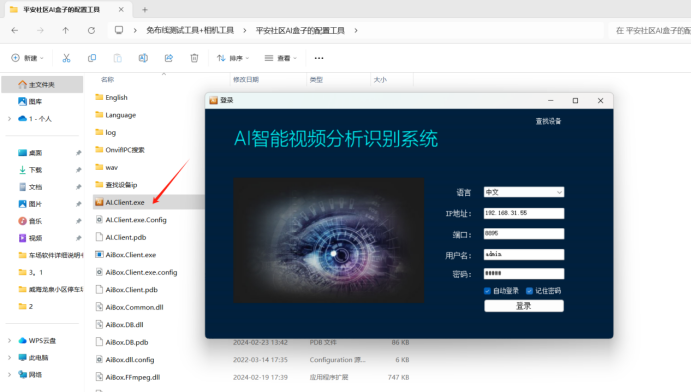Select the log folder

click(110, 133)
